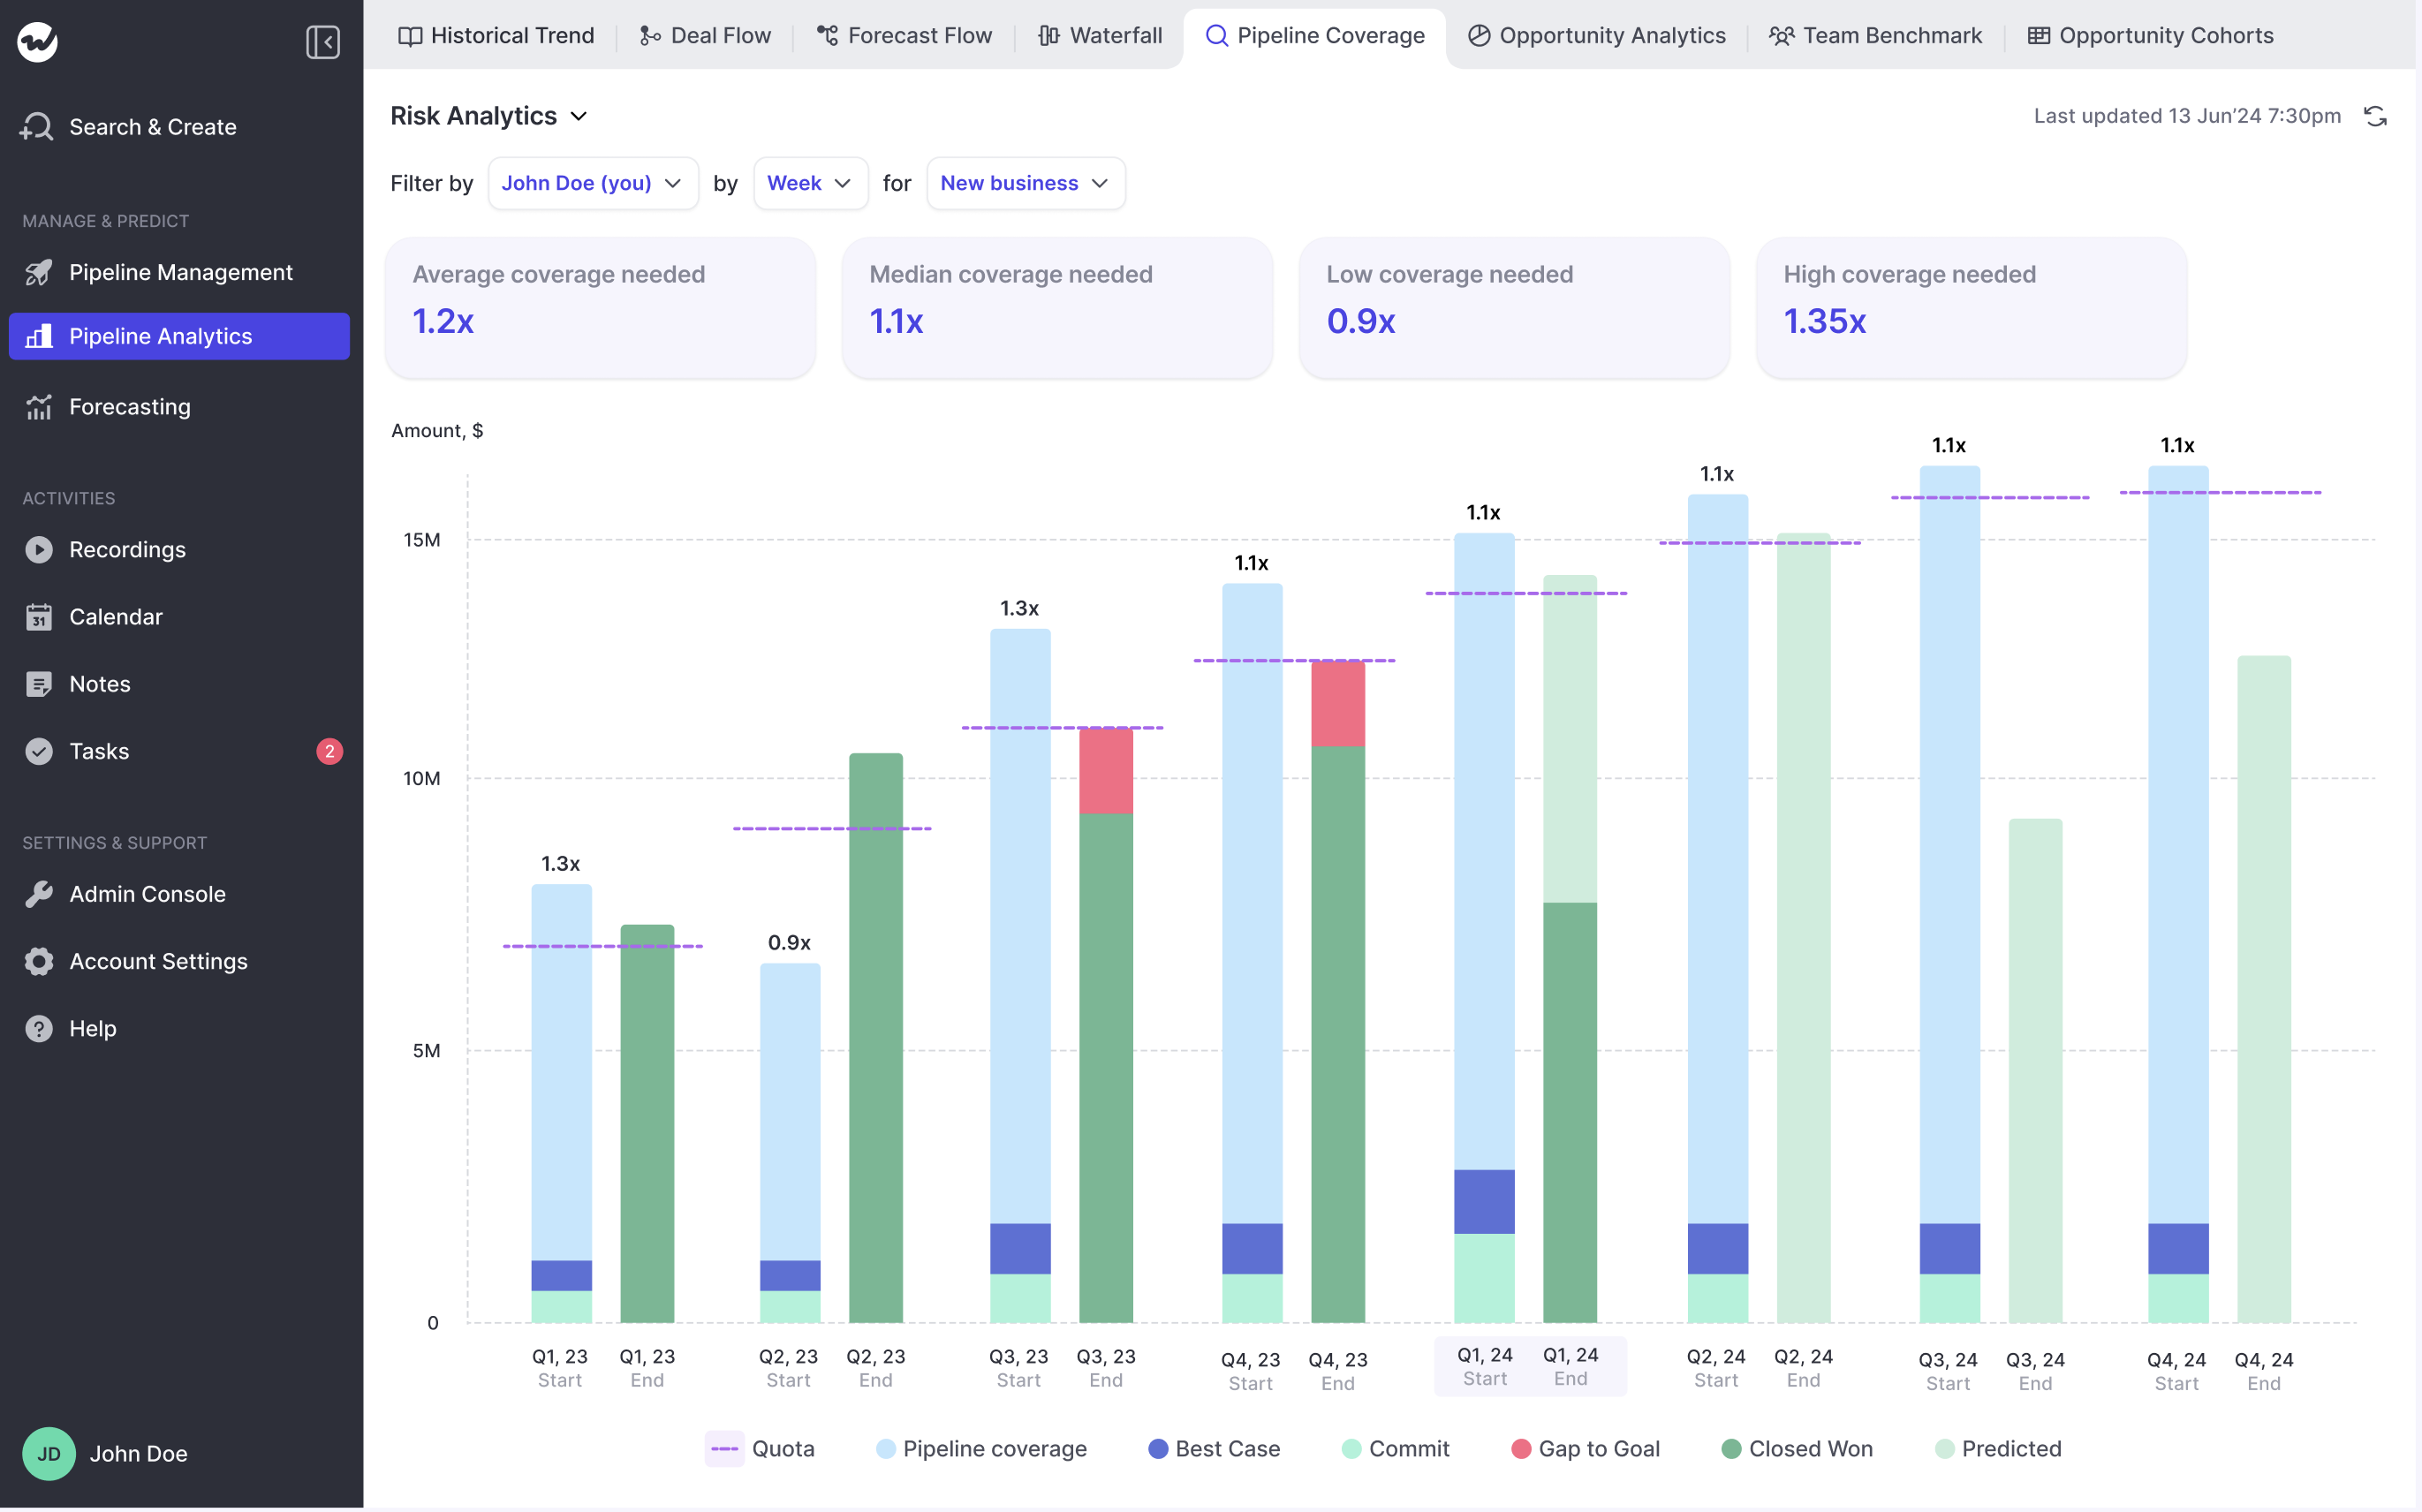
Task: Click the Deal Flow branch icon
Action: point(650,36)
